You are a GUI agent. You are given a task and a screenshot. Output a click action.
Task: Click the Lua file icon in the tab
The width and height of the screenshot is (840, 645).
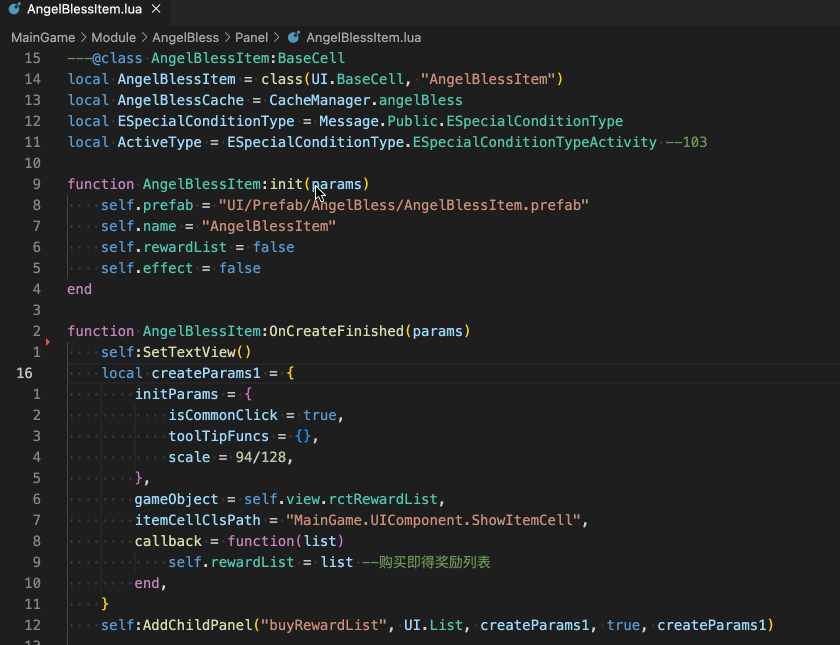pyautogui.click(x=14, y=9)
